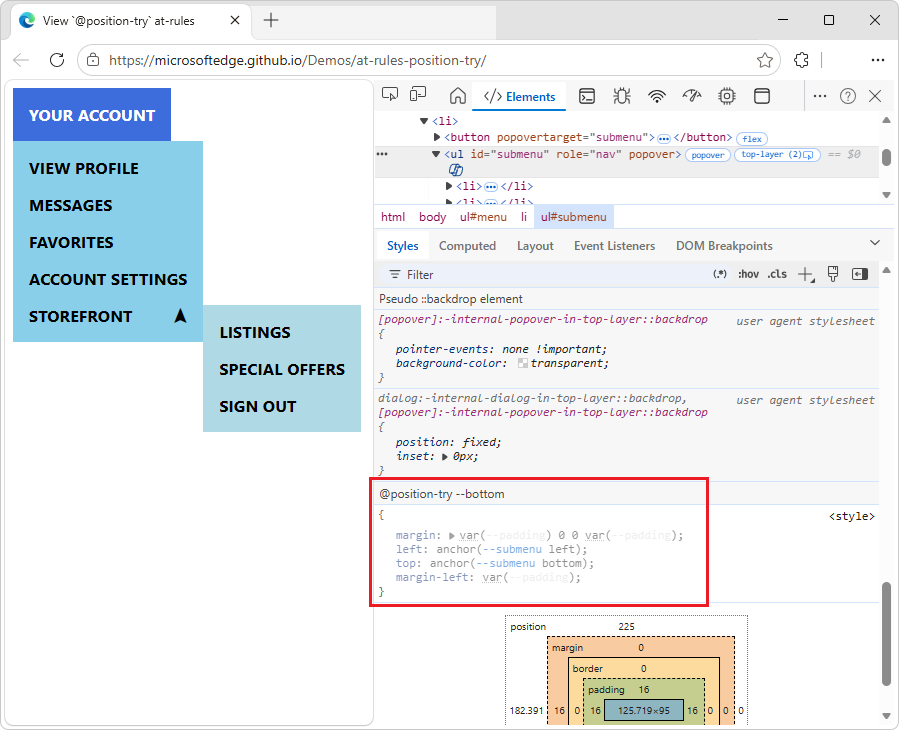This screenshot has height=730, width=899.
Task: Open the Application tool icon
Action: coord(761,96)
